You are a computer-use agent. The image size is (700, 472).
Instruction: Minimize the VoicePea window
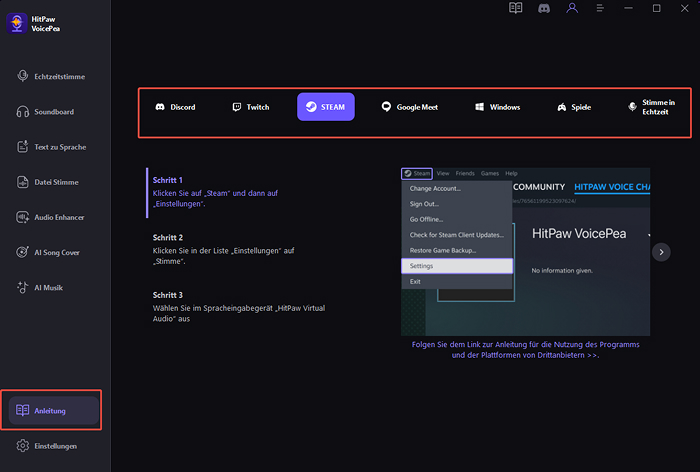click(x=628, y=8)
